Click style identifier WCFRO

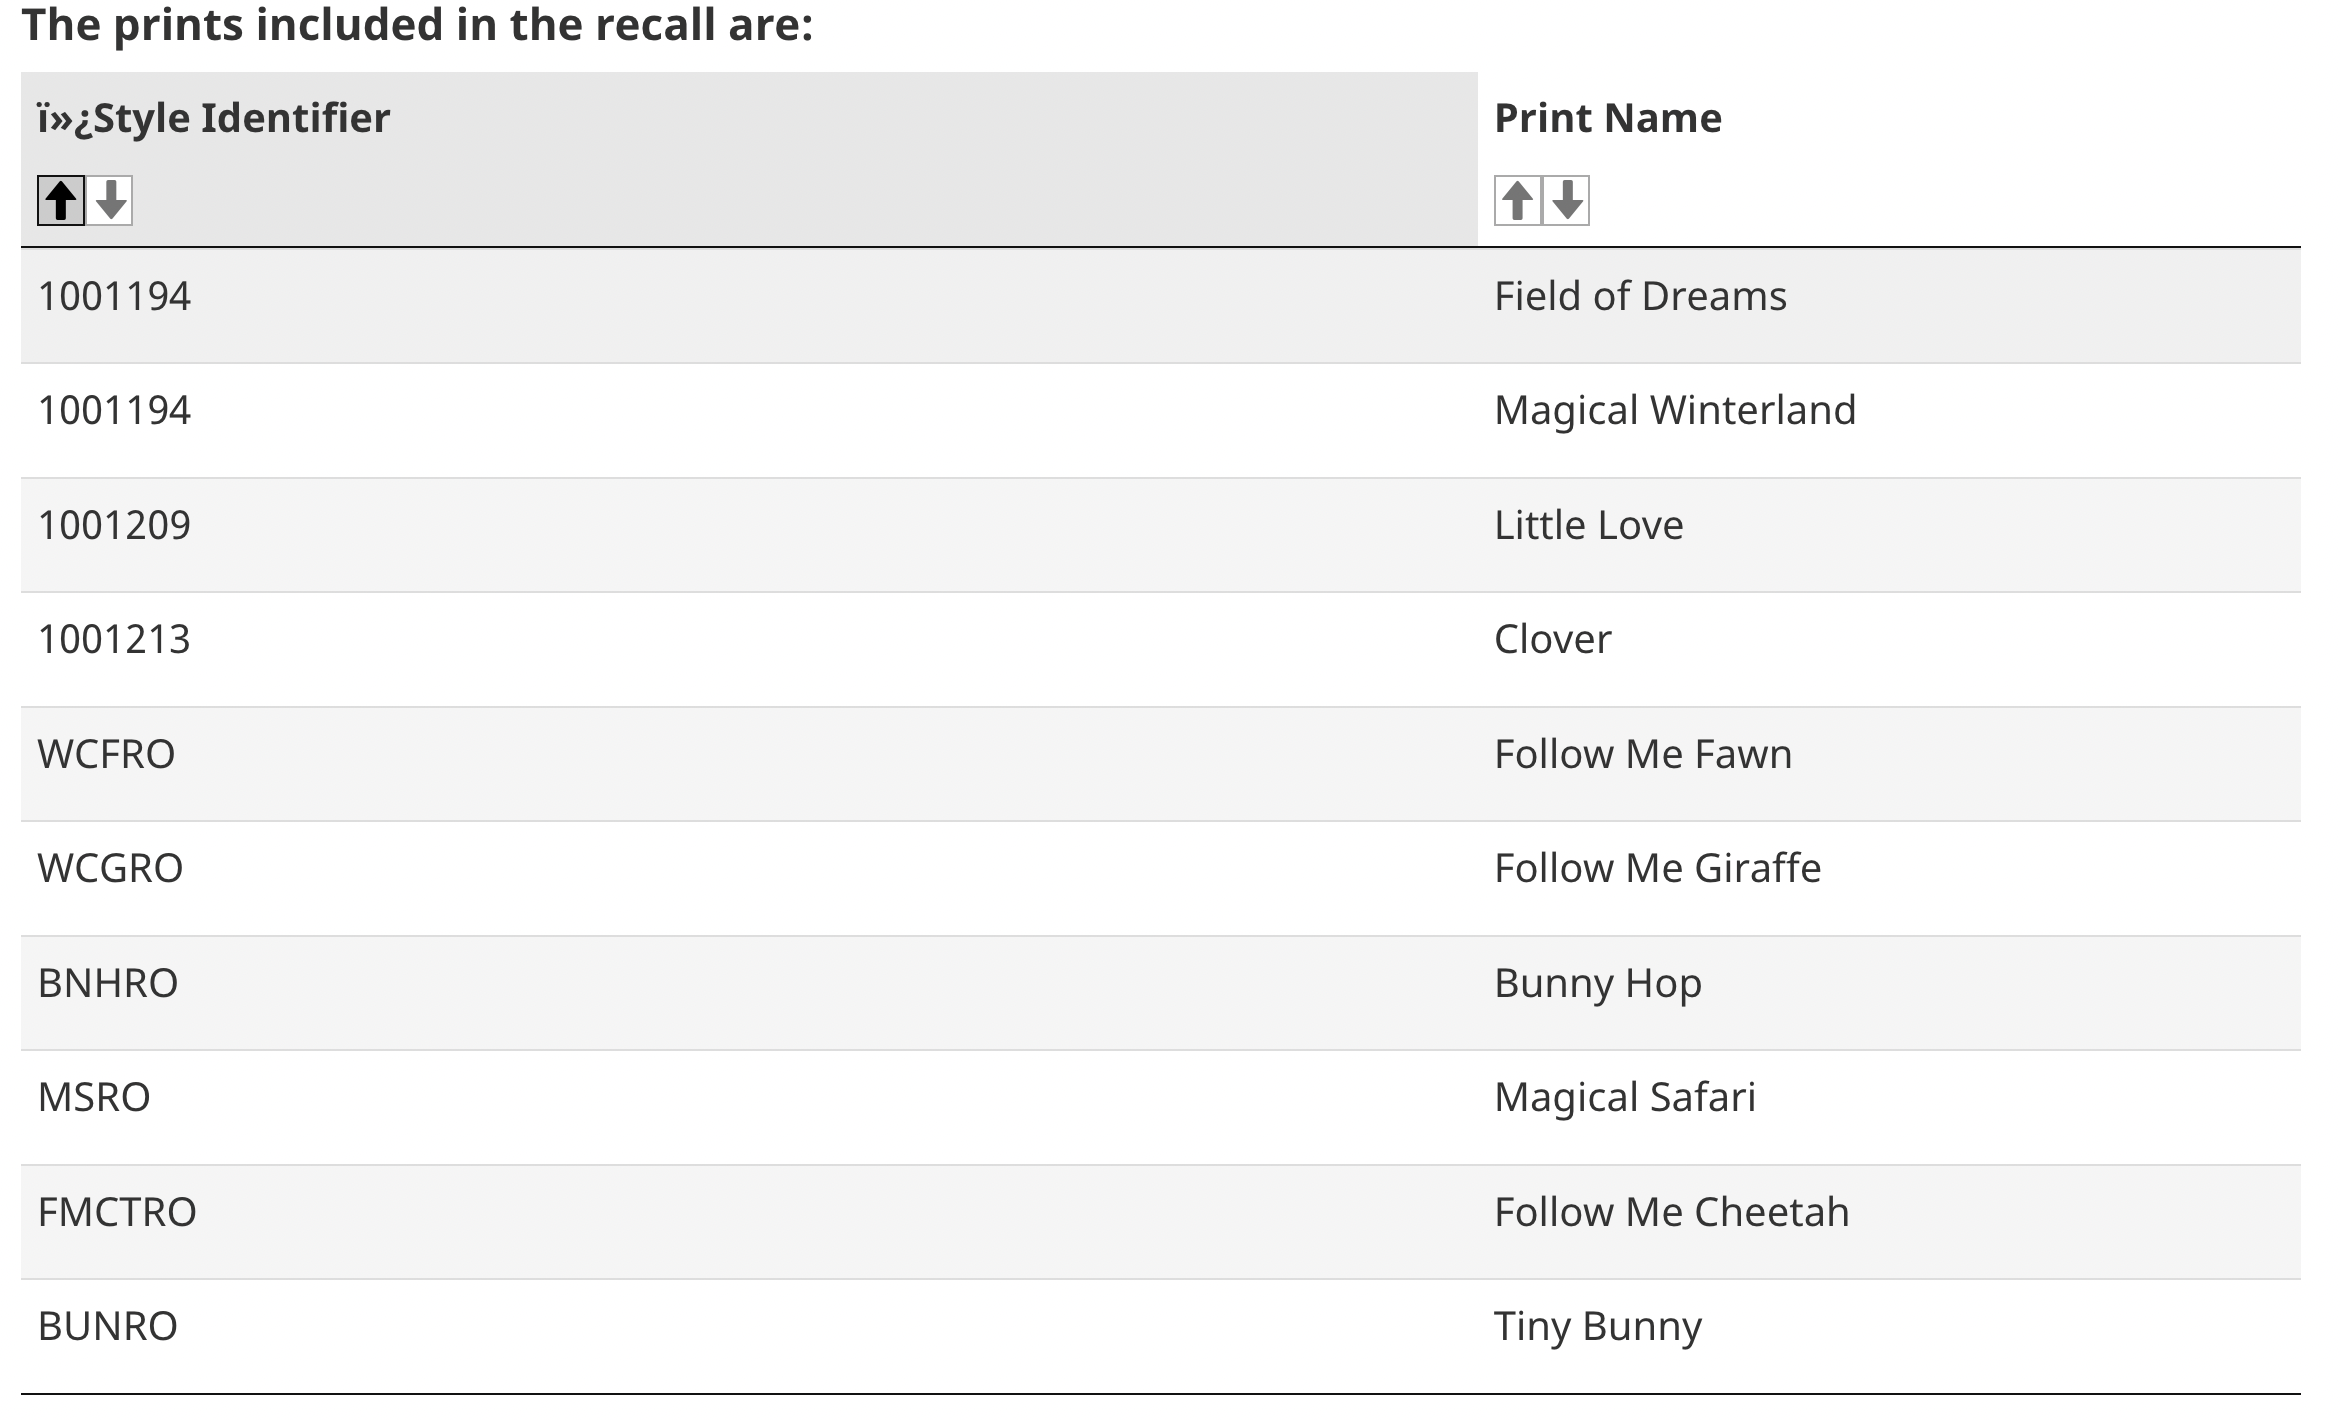click(x=106, y=755)
